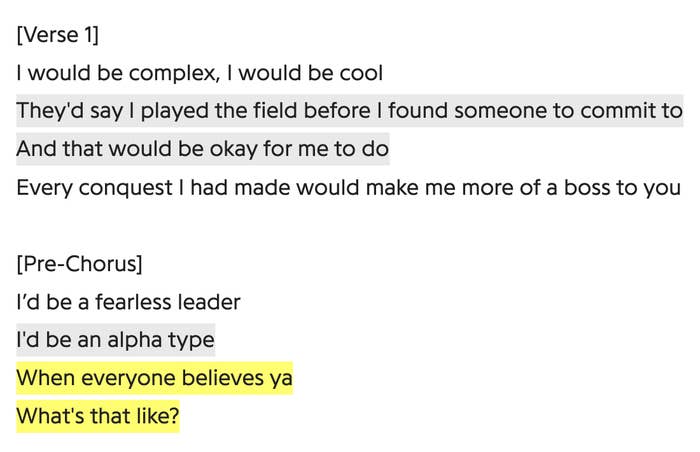Click the 'Every conquest I had made' line
The width and height of the screenshot is (700, 452).
349,188
